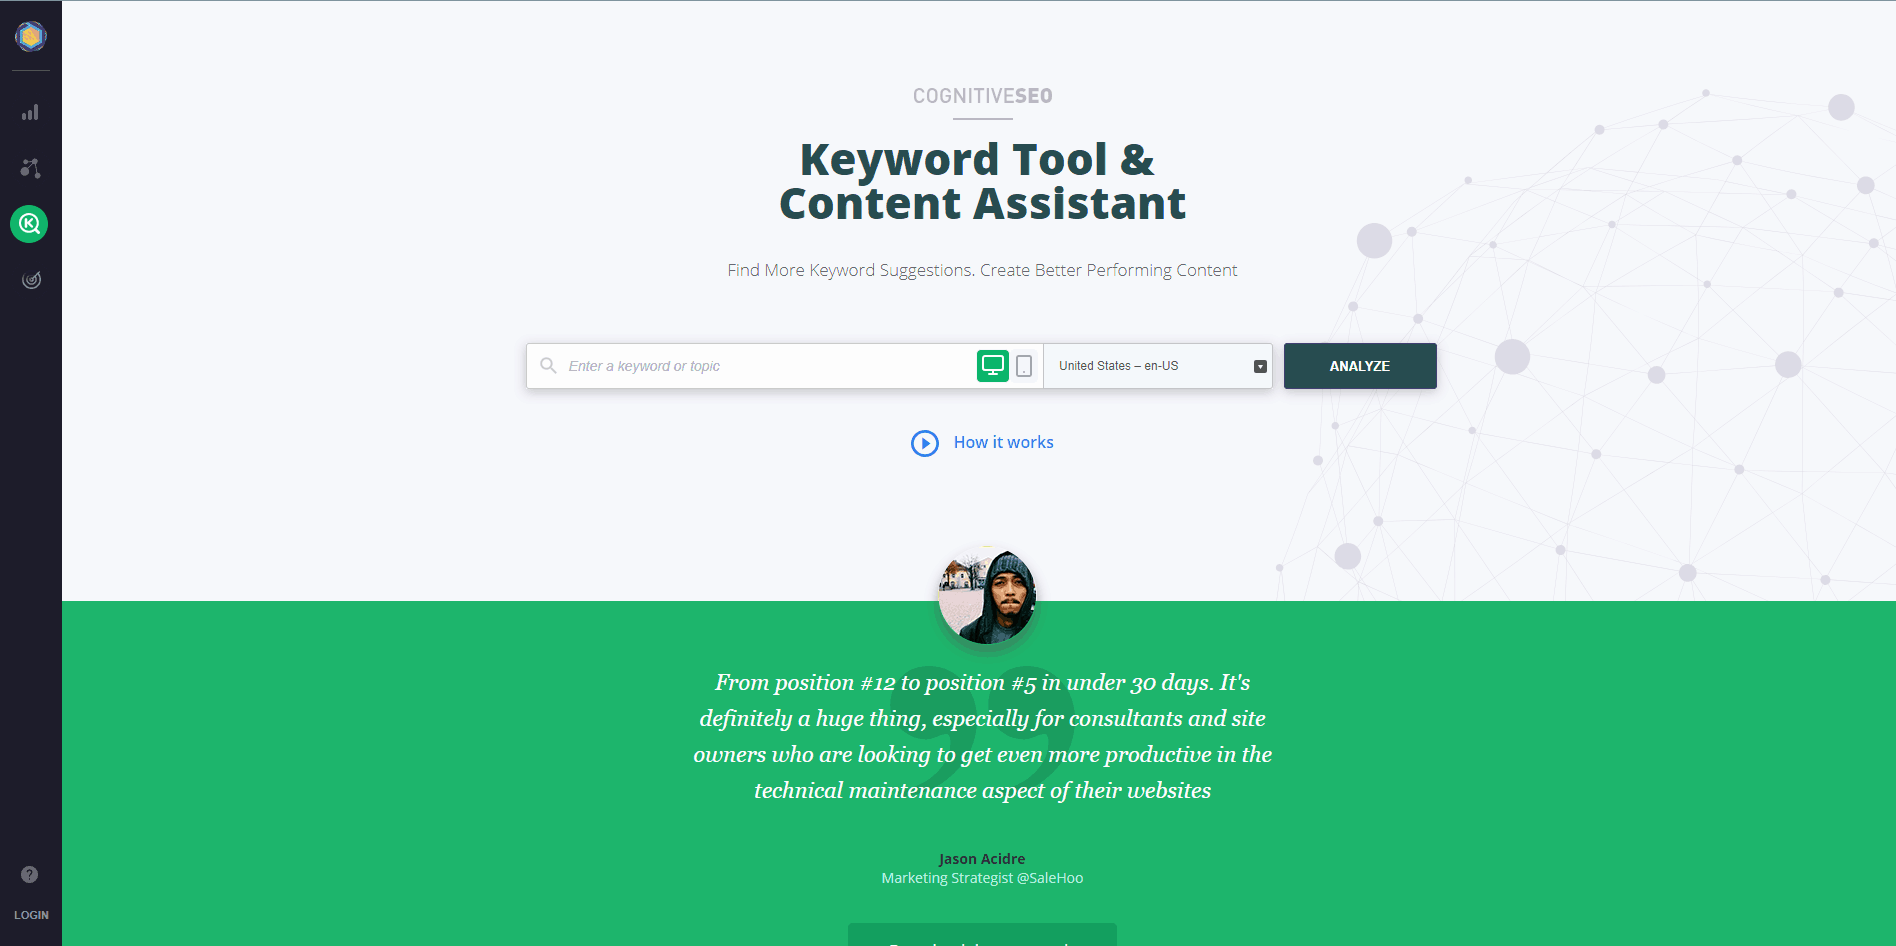Play the How it works video icon
This screenshot has width=1896, height=946.
coord(925,443)
